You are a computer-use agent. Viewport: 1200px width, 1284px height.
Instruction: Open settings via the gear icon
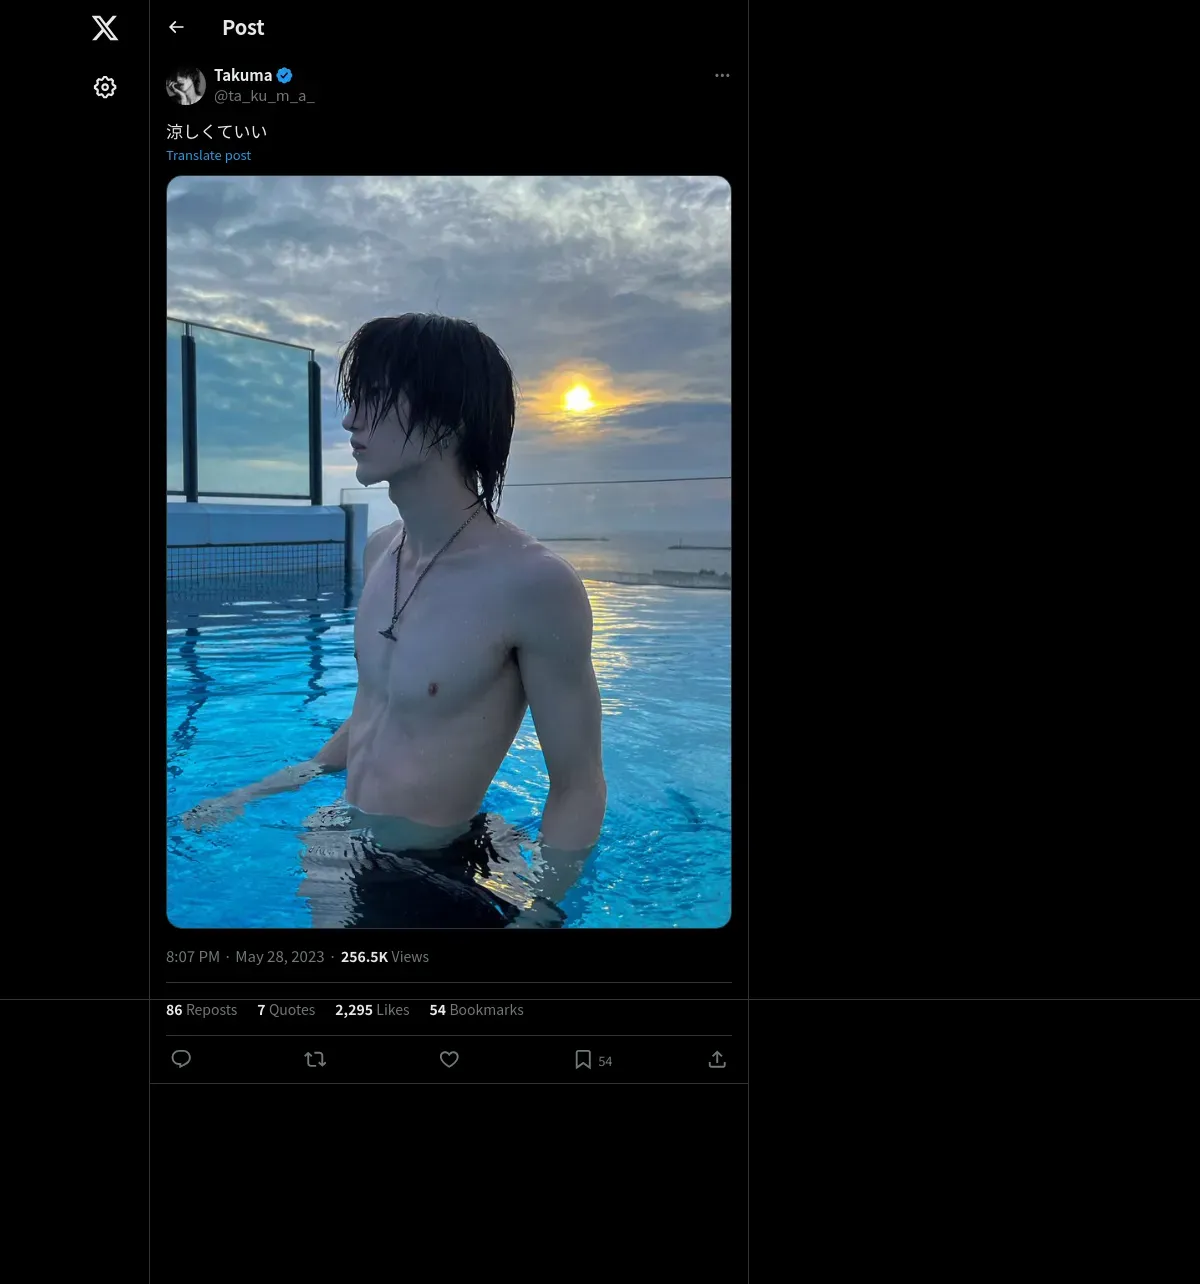(105, 87)
